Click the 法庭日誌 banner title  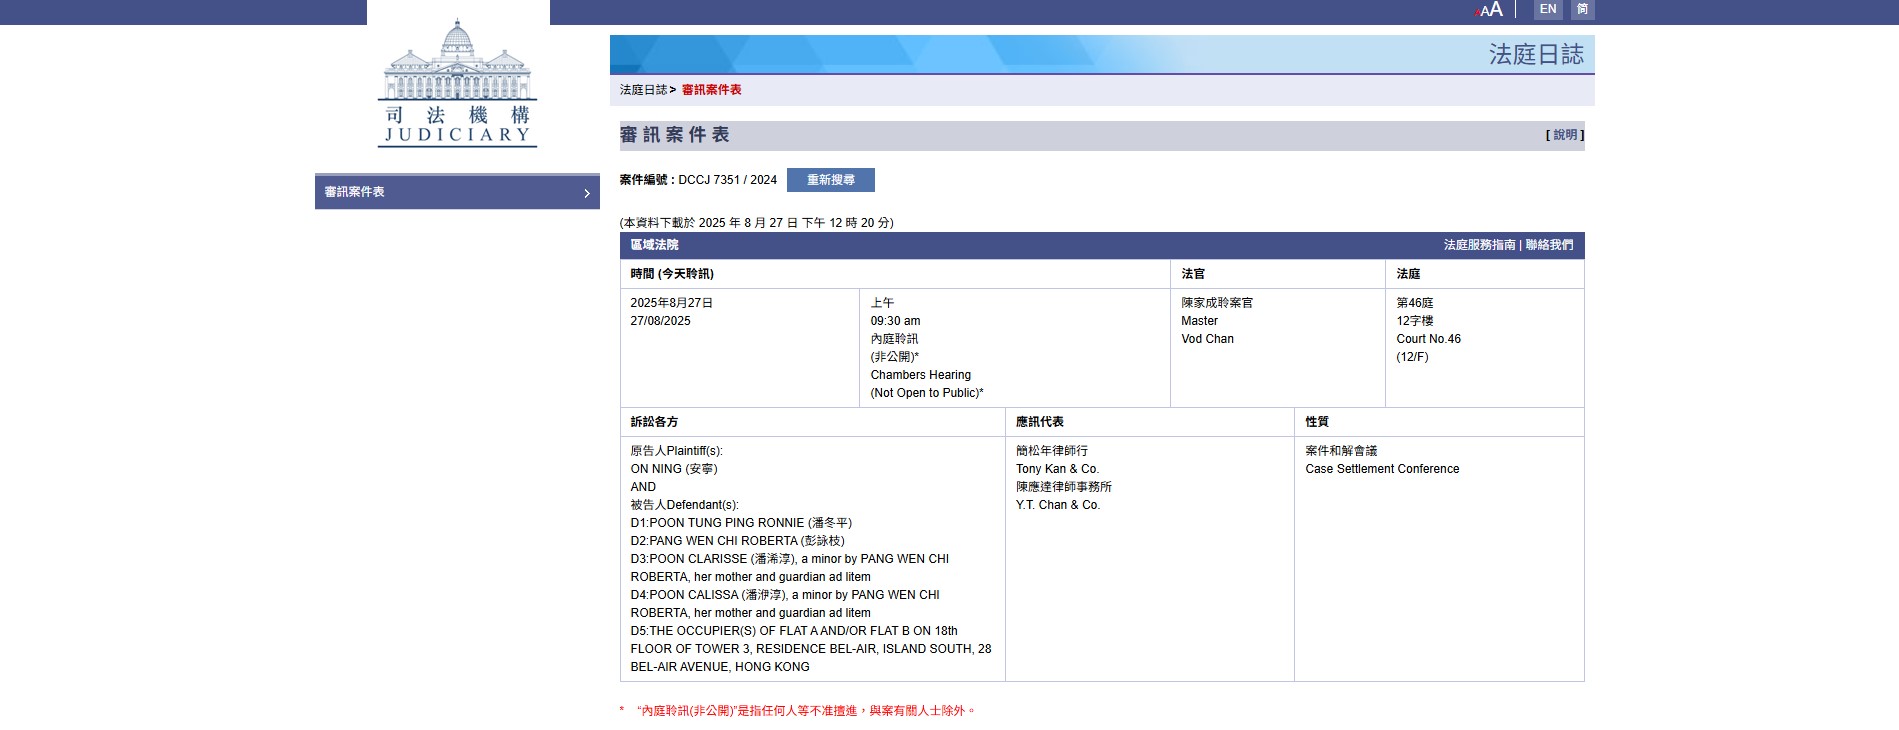pos(1535,54)
